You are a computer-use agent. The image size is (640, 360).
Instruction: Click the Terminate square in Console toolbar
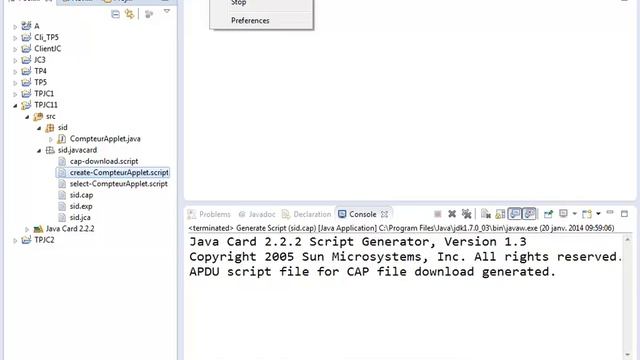click(438, 214)
